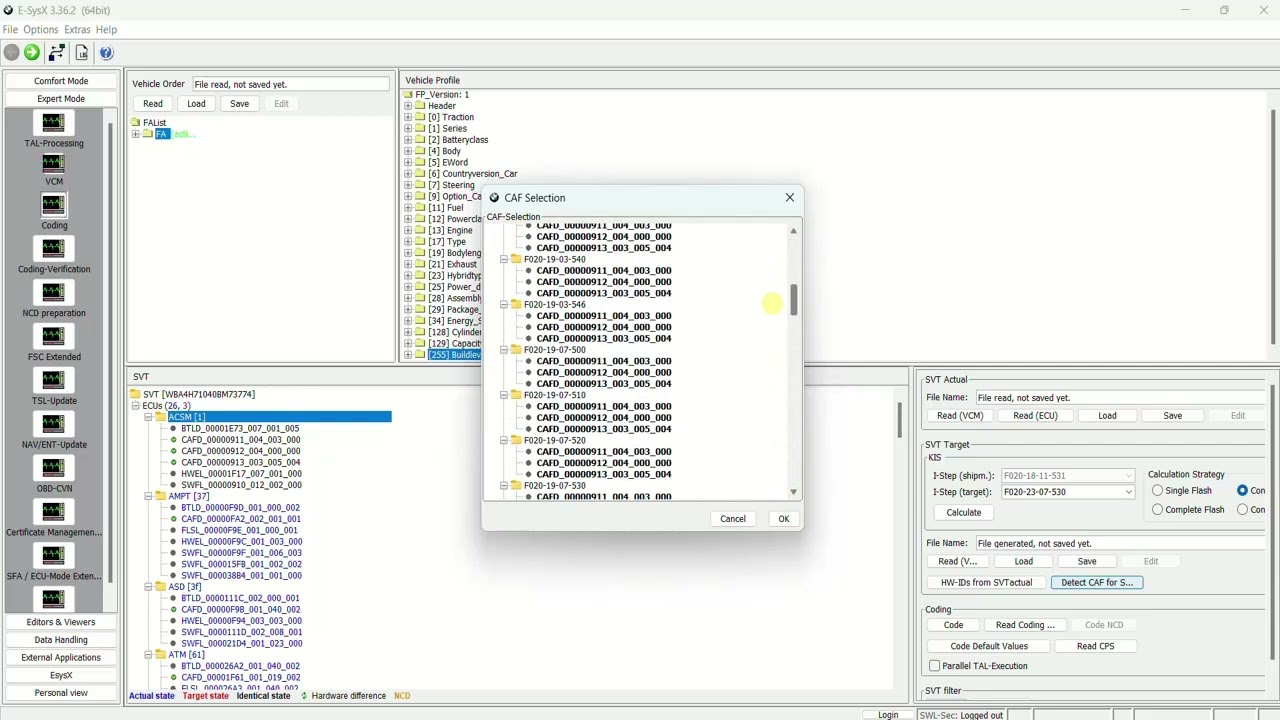Open the Certificate Management module icon
The height and width of the screenshot is (720, 1280).
(x=53, y=511)
